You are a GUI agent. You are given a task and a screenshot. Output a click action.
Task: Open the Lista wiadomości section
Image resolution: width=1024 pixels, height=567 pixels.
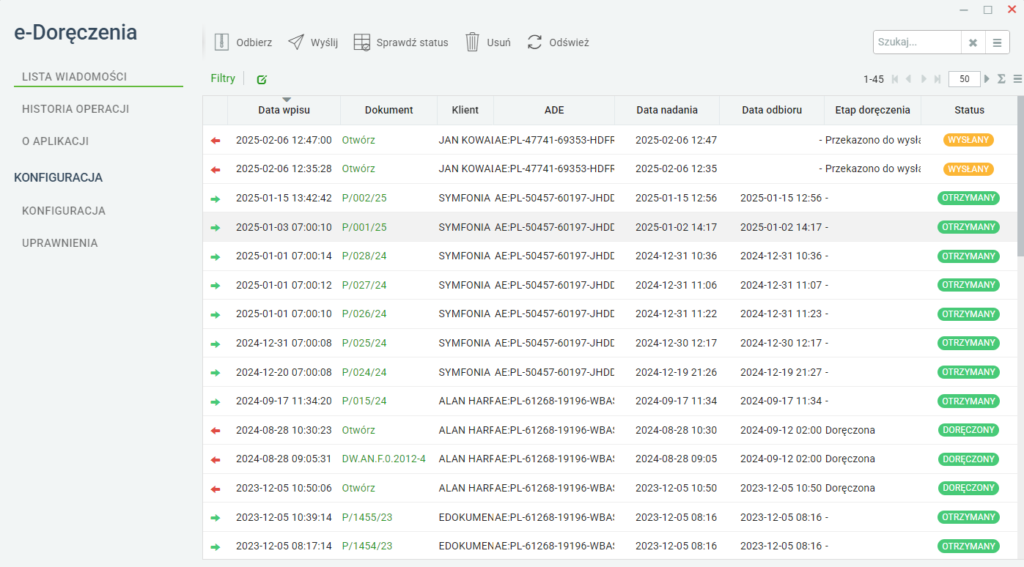pyautogui.click(x=74, y=76)
